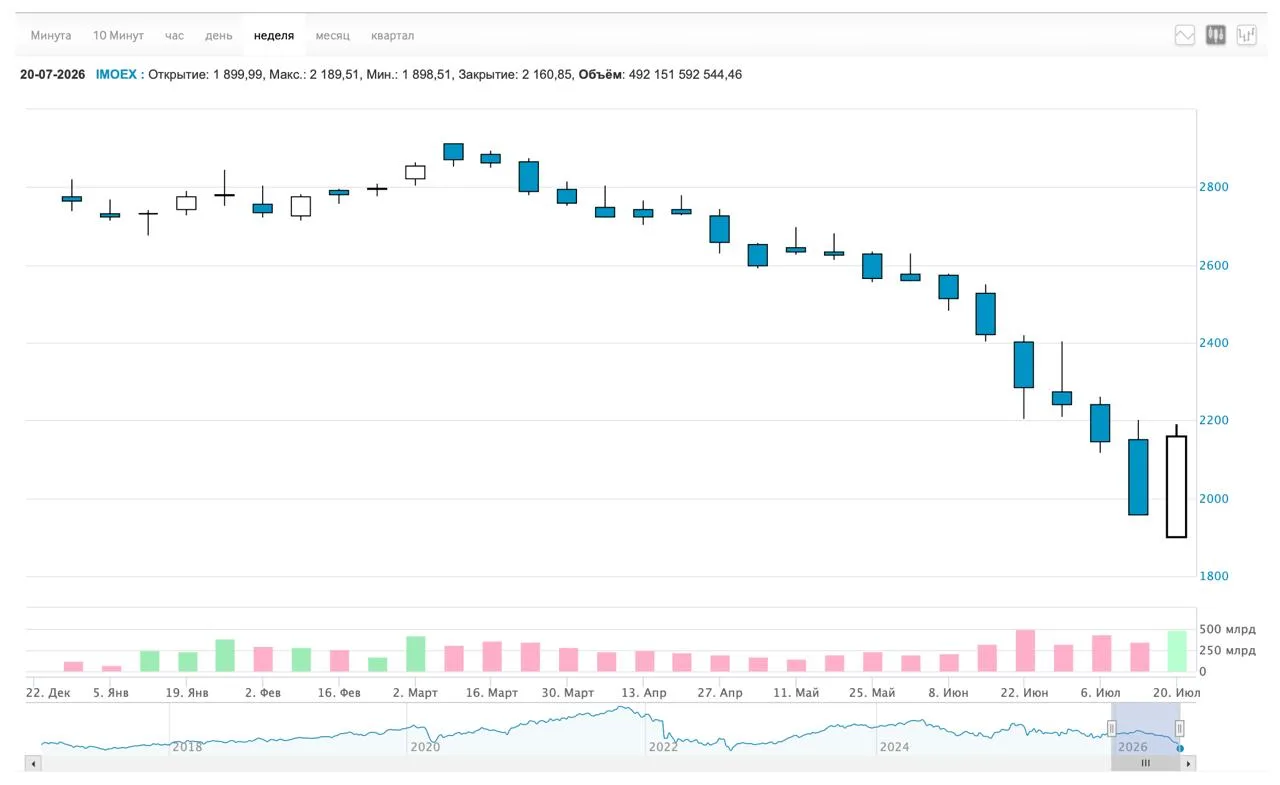Click the green volume bar for 20 Июл
This screenshot has width=1280, height=785.
(x=1177, y=651)
